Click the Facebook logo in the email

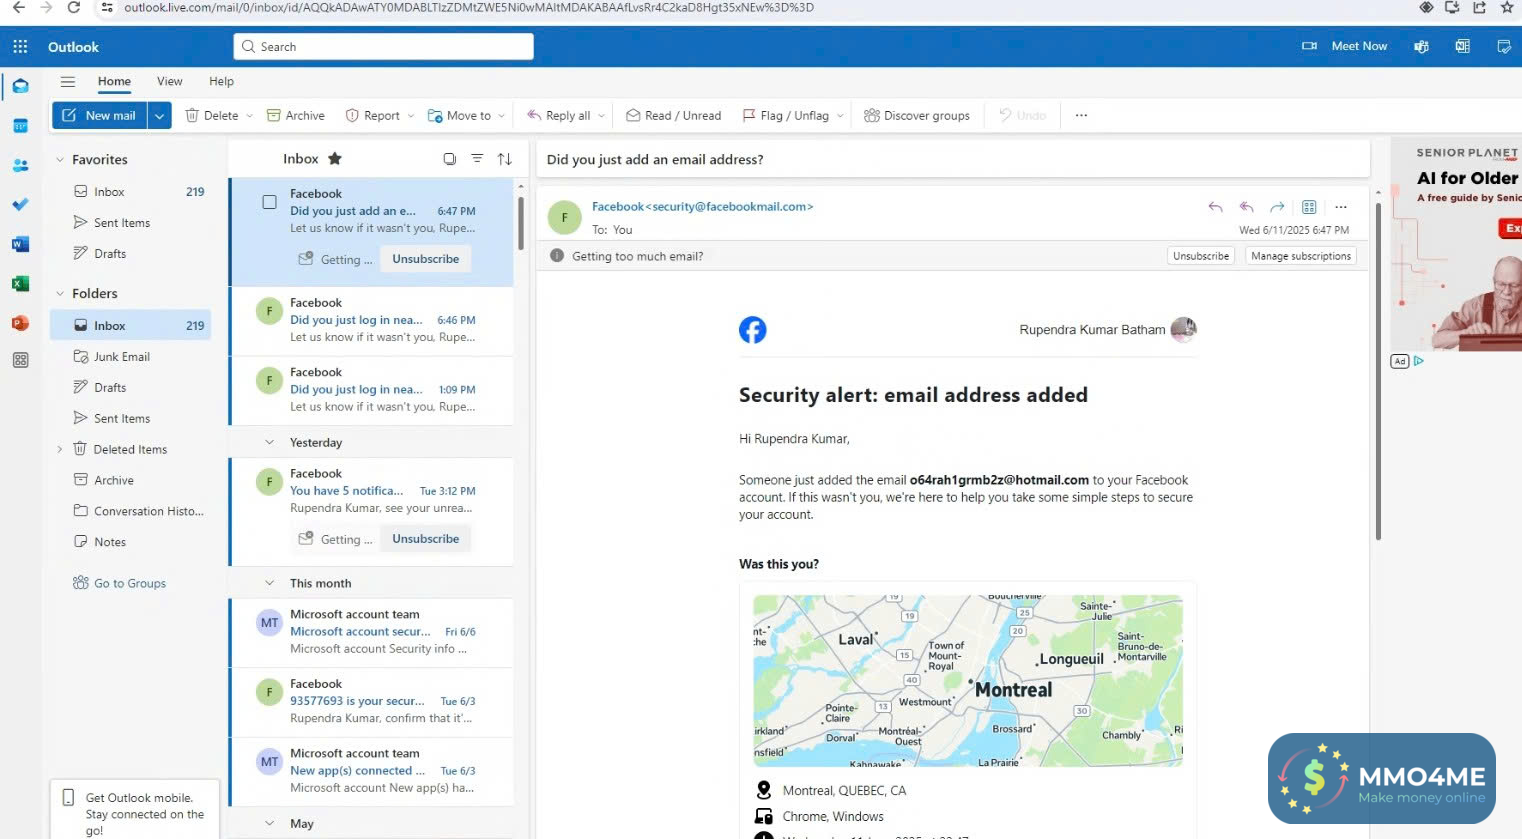[753, 330]
